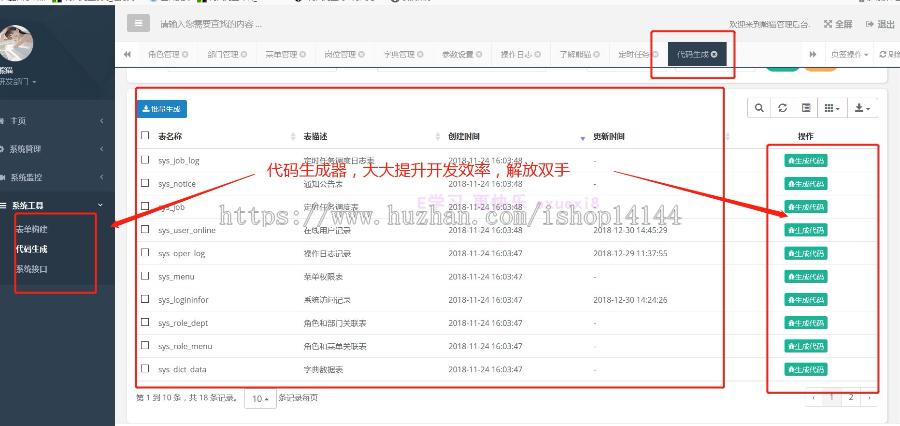Screen dimensions: 900x426
Task: Tick the select-all checkbox in table header
Action: 145,135
